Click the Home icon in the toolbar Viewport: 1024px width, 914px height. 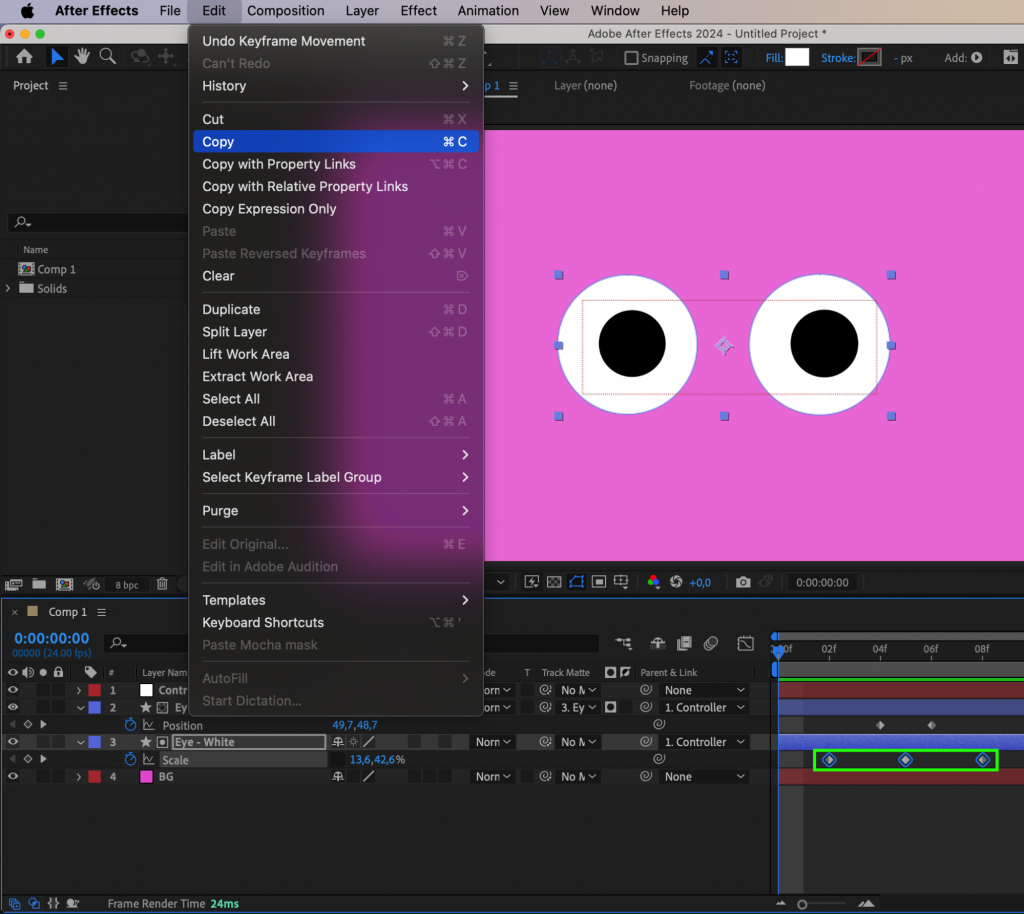coord(25,57)
